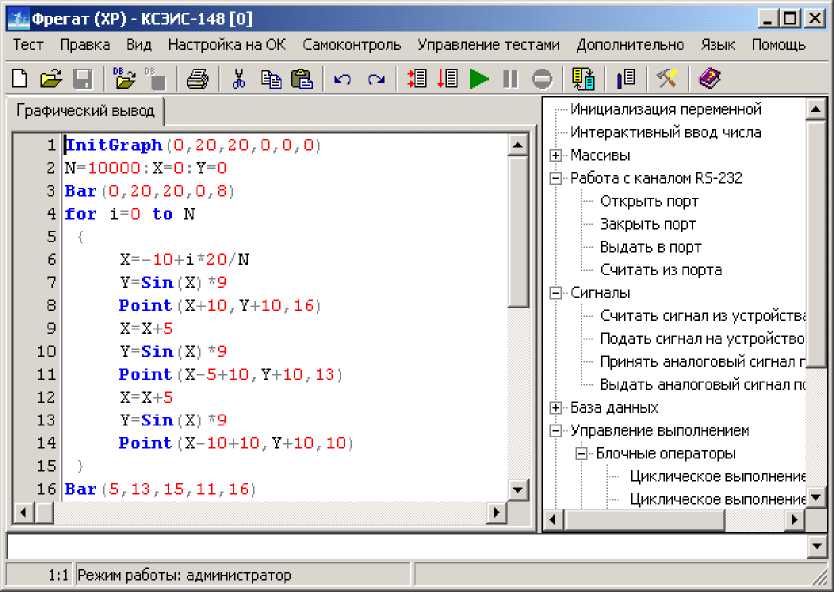Expand the Массивы tree node
Image resolution: width=834 pixels, height=592 pixels.
pyautogui.click(x=555, y=155)
